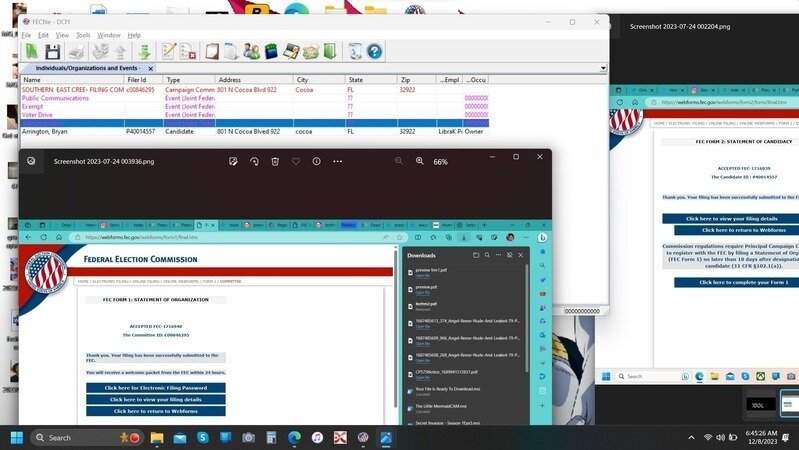
Task: Click the floppy disk Save icon in FECfile
Action: [52, 51]
